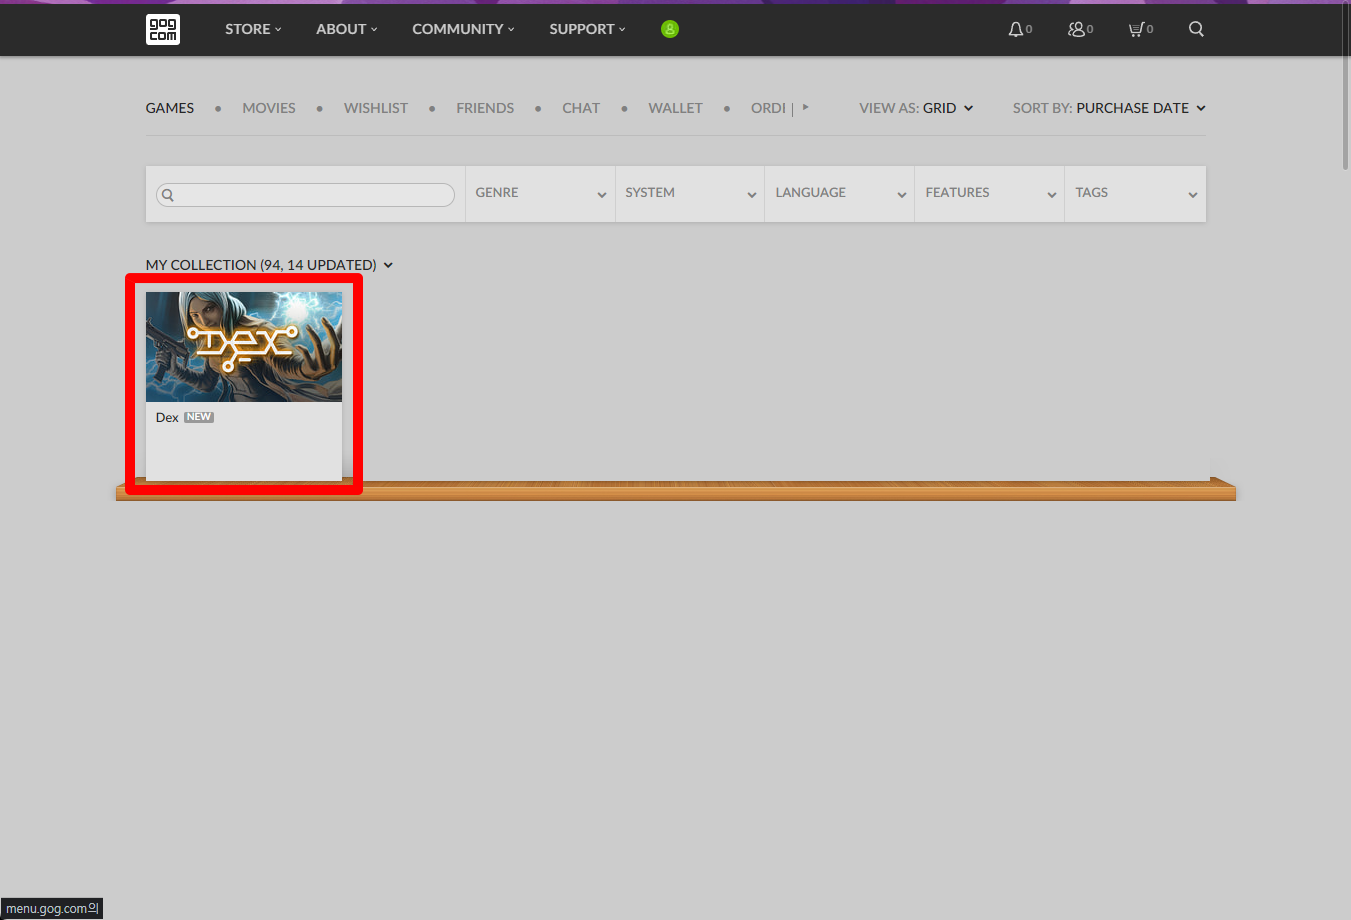Expand MY COLLECTION (94, 14 UPDATED) menu
This screenshot has height=920, width=1351.
pos(269,265)
